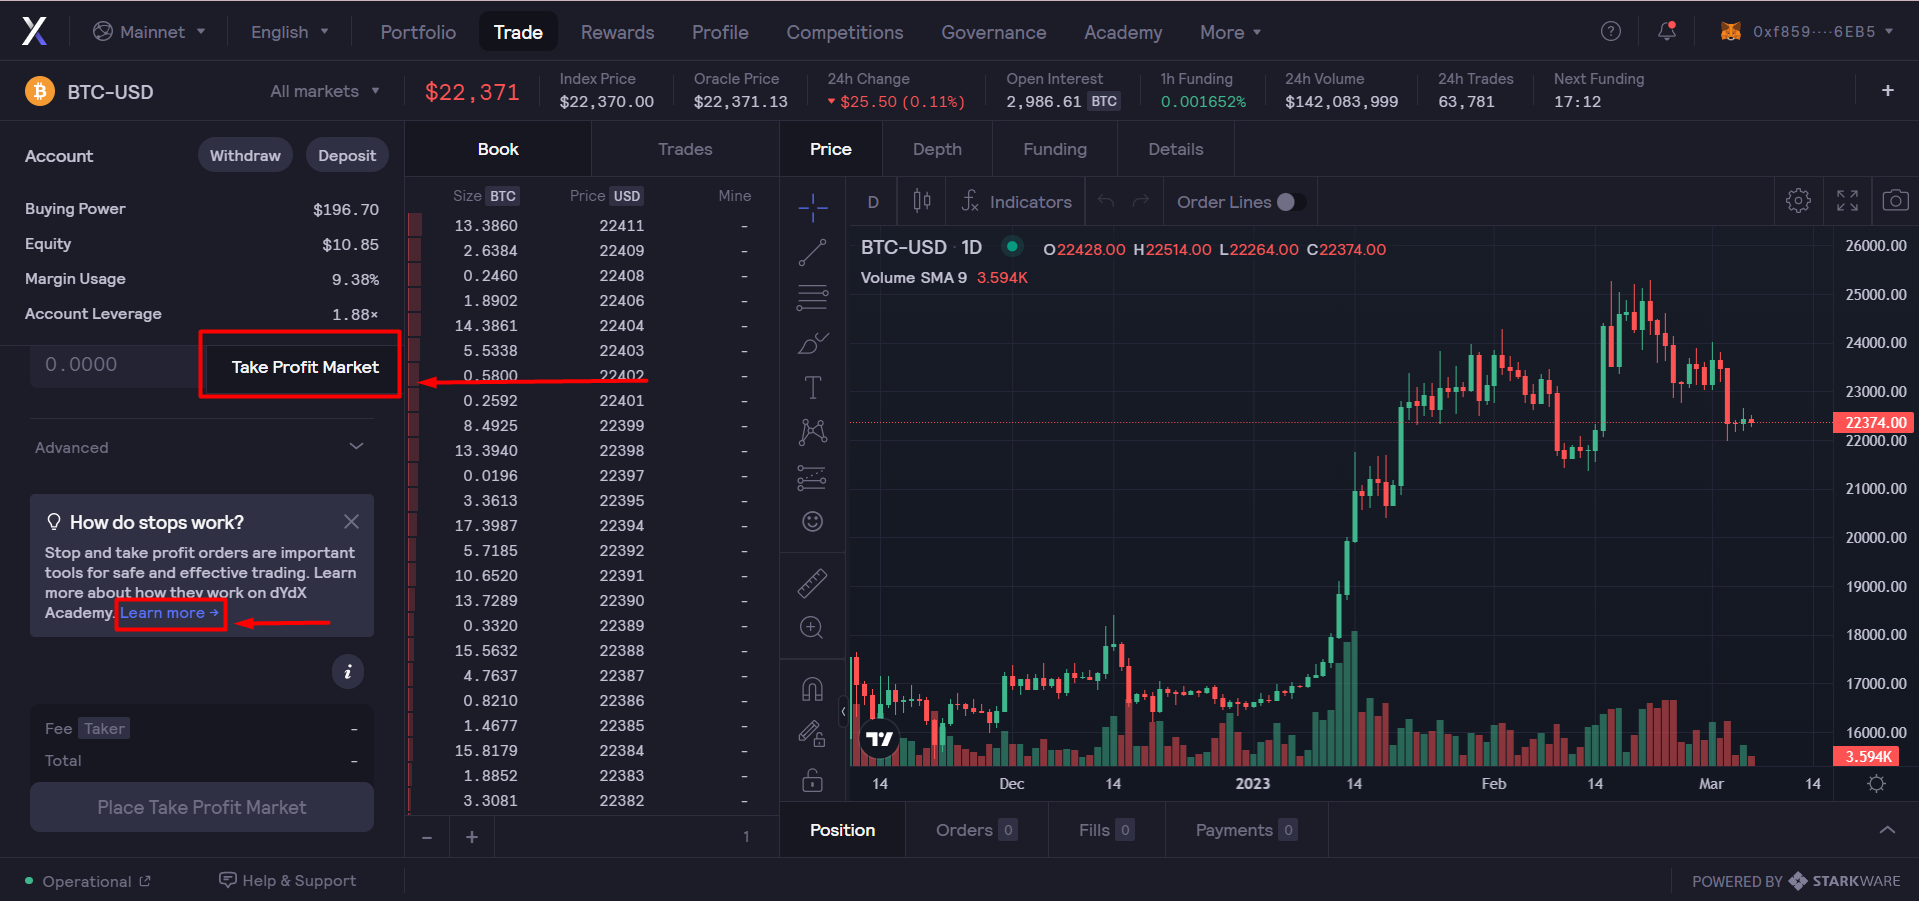Expand the positions panel chevron
Screen dimensions: 1919x901
click(1887, 830)
